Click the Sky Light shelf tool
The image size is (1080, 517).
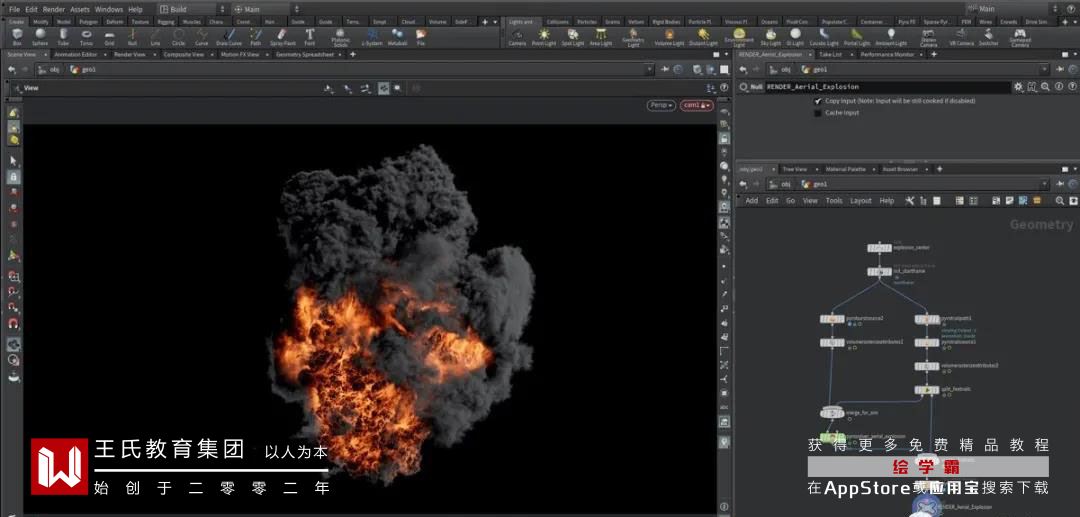point(771,37)
